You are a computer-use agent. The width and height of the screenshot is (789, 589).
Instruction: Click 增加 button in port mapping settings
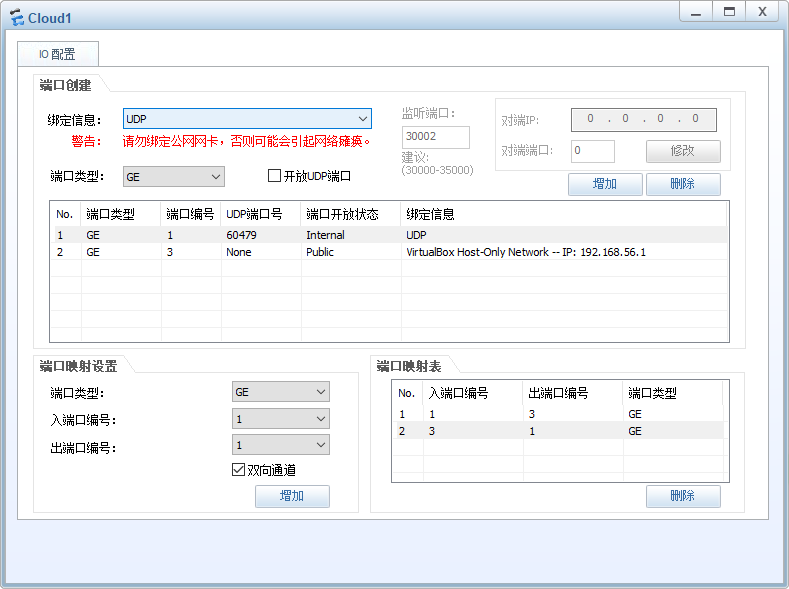coord(292,496)
